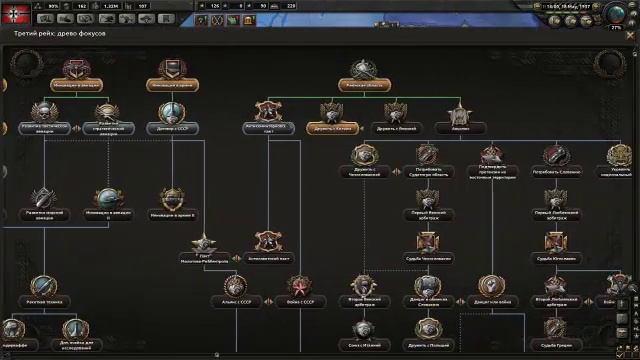
Task: Select the Альянс с СССР focus
Action: click(236, 302)
